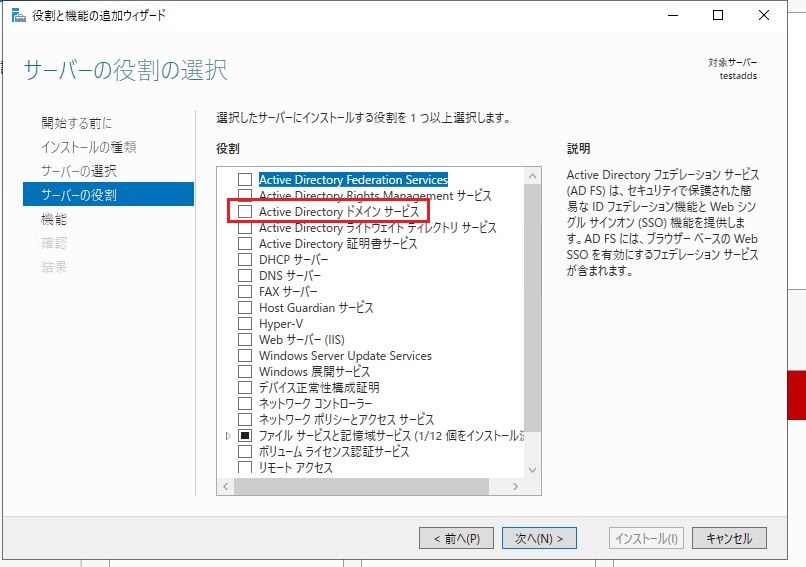Select the Web サーバー (IIS) checkbox
Image resolution: width=806 pixels, height=567 pixels.
pyautogui.click(x=245, y=339)
